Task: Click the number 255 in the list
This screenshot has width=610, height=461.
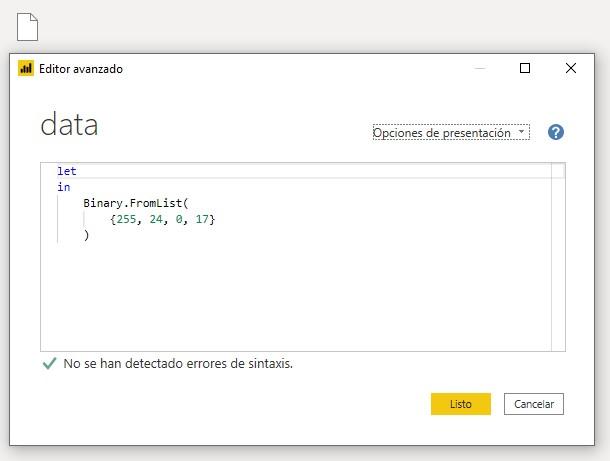Action: 126,219
